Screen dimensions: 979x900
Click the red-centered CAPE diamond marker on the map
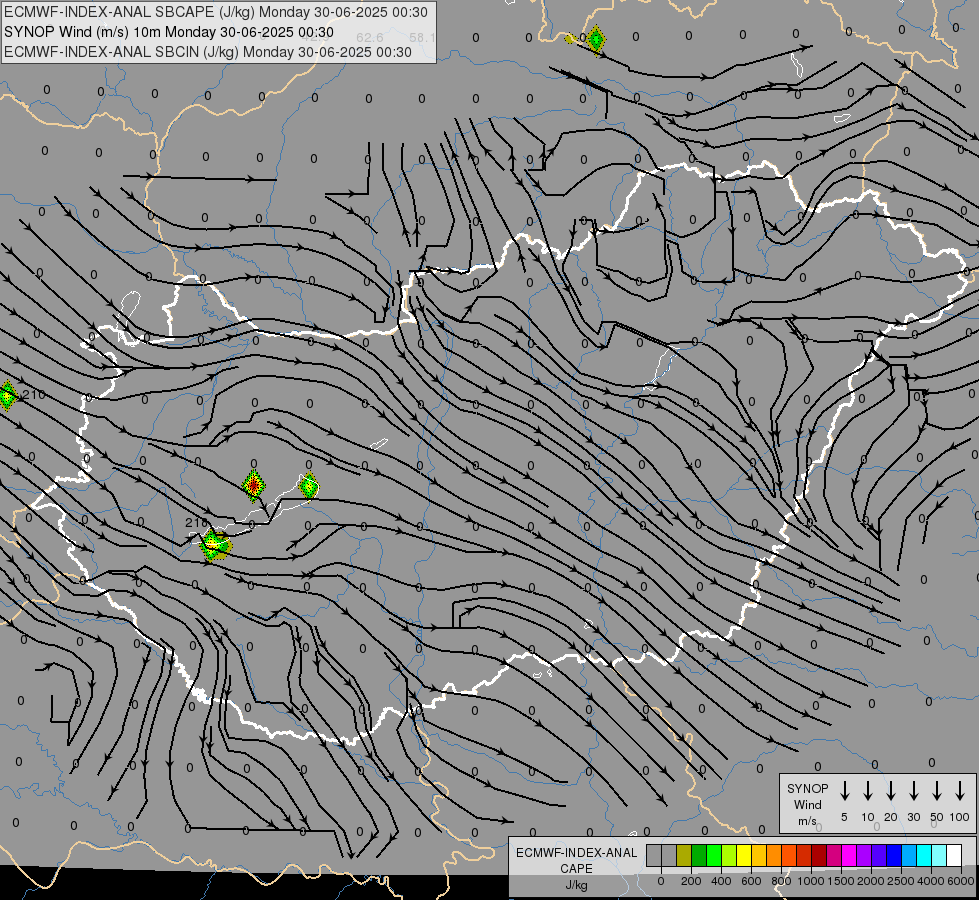253,485
